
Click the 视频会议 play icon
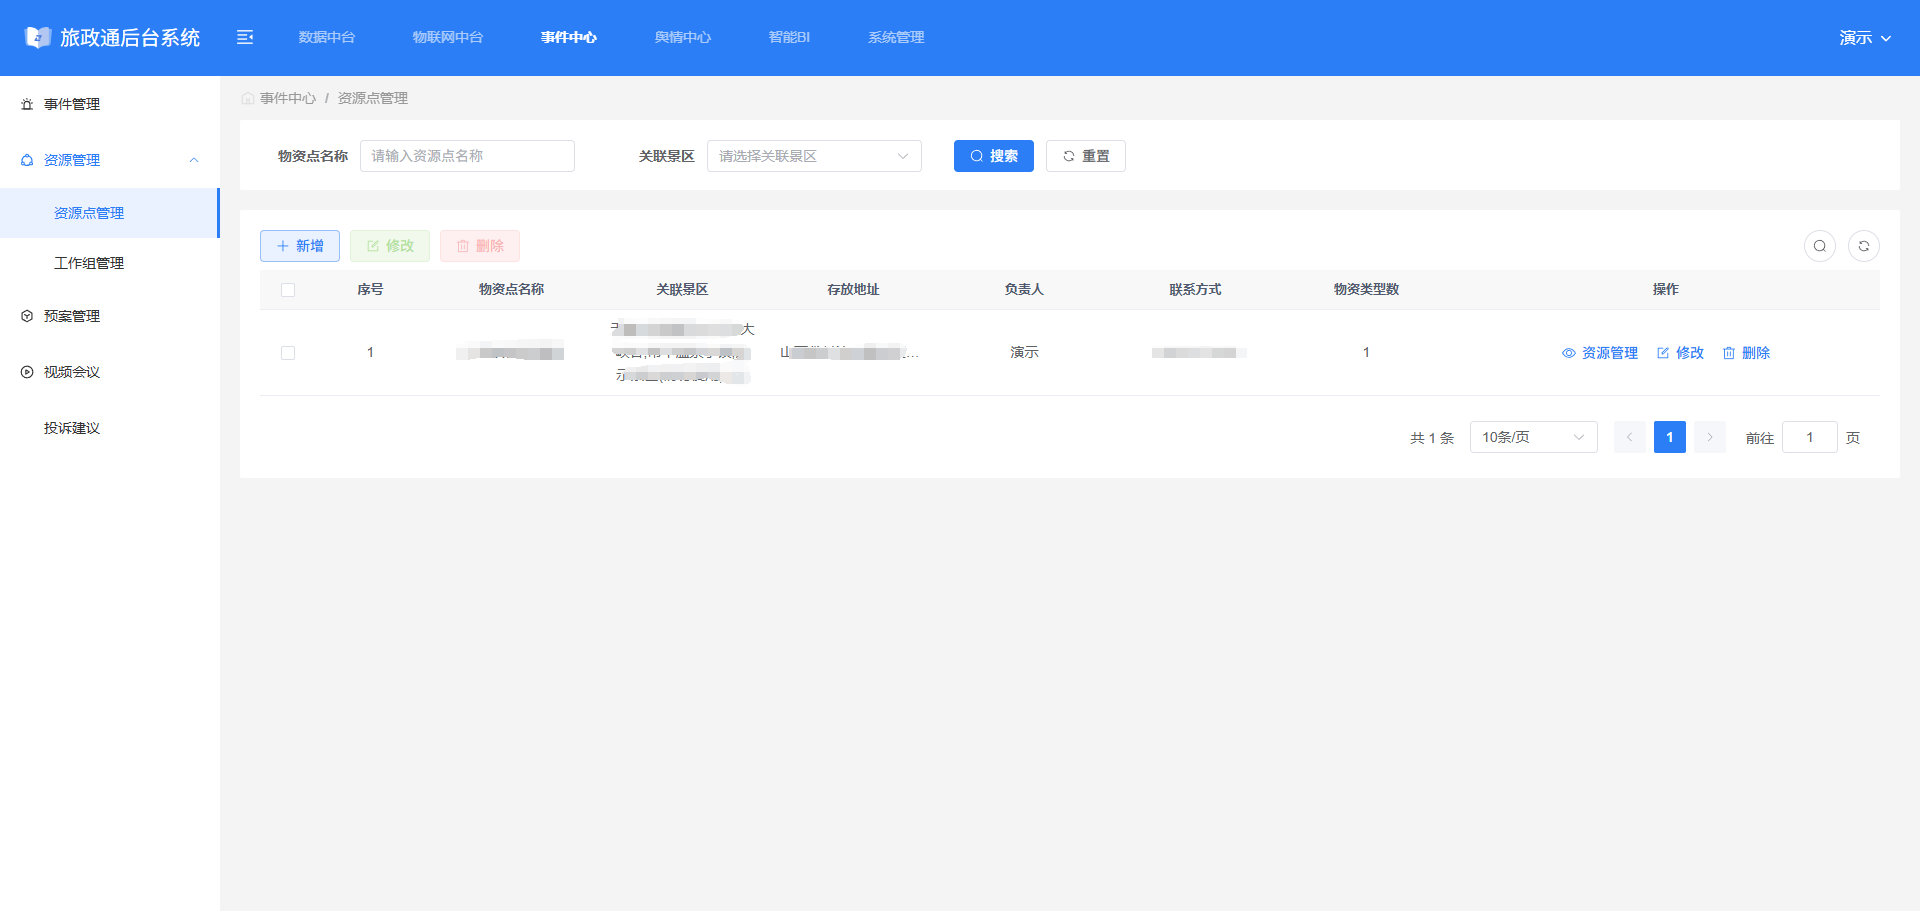pyautogui.click(x=27, y=372)
